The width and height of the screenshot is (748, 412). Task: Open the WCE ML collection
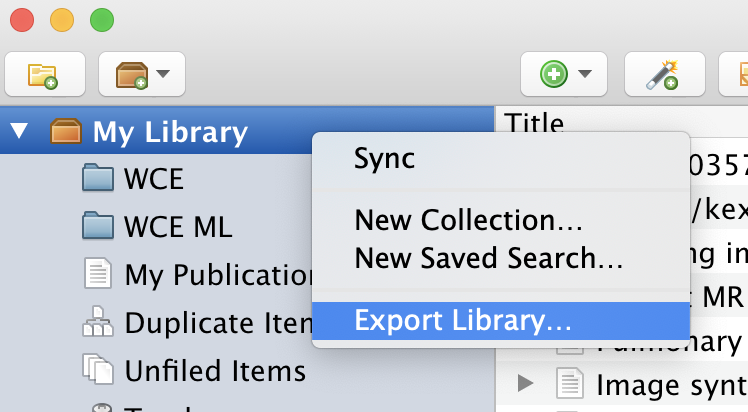click(x=178, y=226)
